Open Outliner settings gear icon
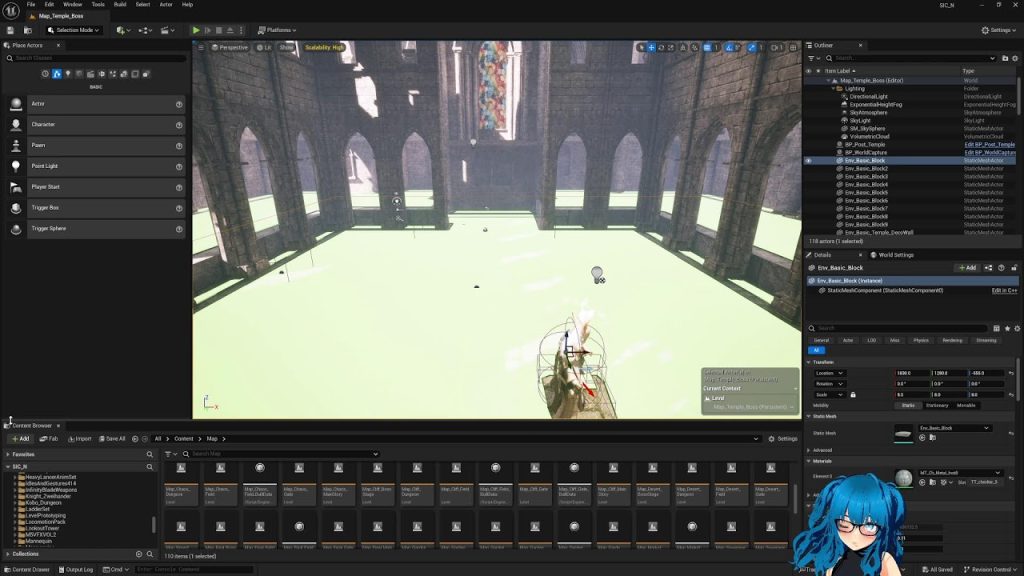Viewport: 1024px width, 576px height. click(1013, 58)
